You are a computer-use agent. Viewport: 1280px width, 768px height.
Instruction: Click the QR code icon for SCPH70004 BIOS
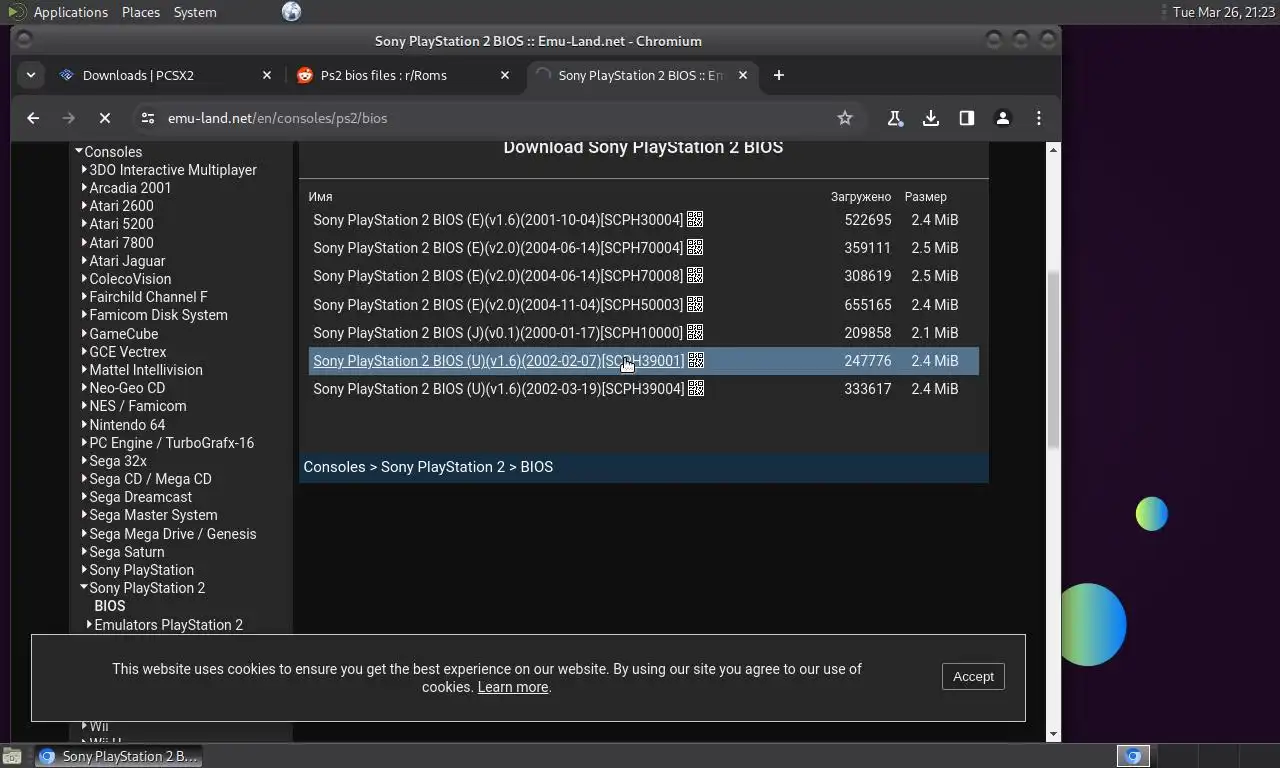pos(695,247)
